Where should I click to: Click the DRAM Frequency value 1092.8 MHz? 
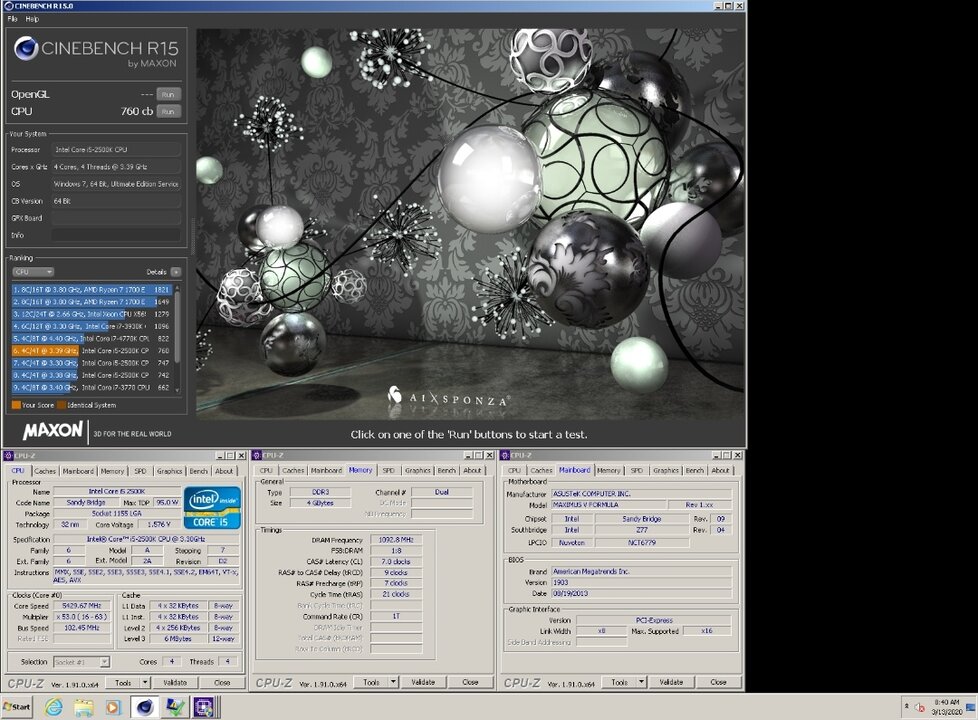(x=396, y=540)
